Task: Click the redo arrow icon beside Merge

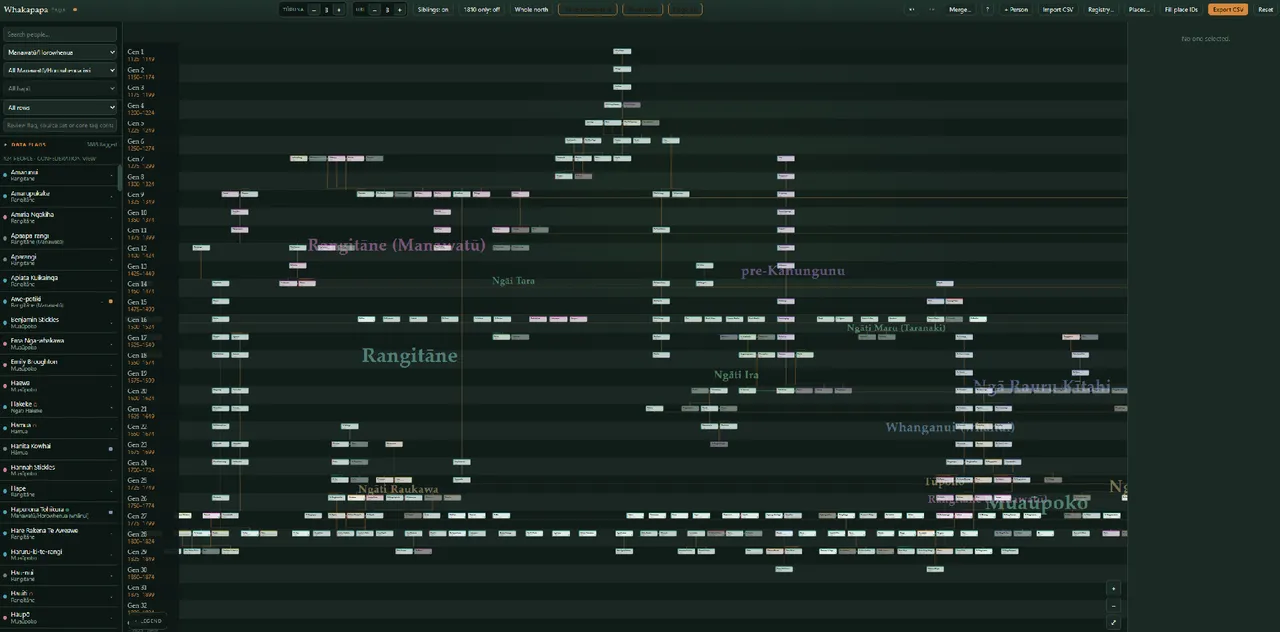Action: click(x=931, y=9)
